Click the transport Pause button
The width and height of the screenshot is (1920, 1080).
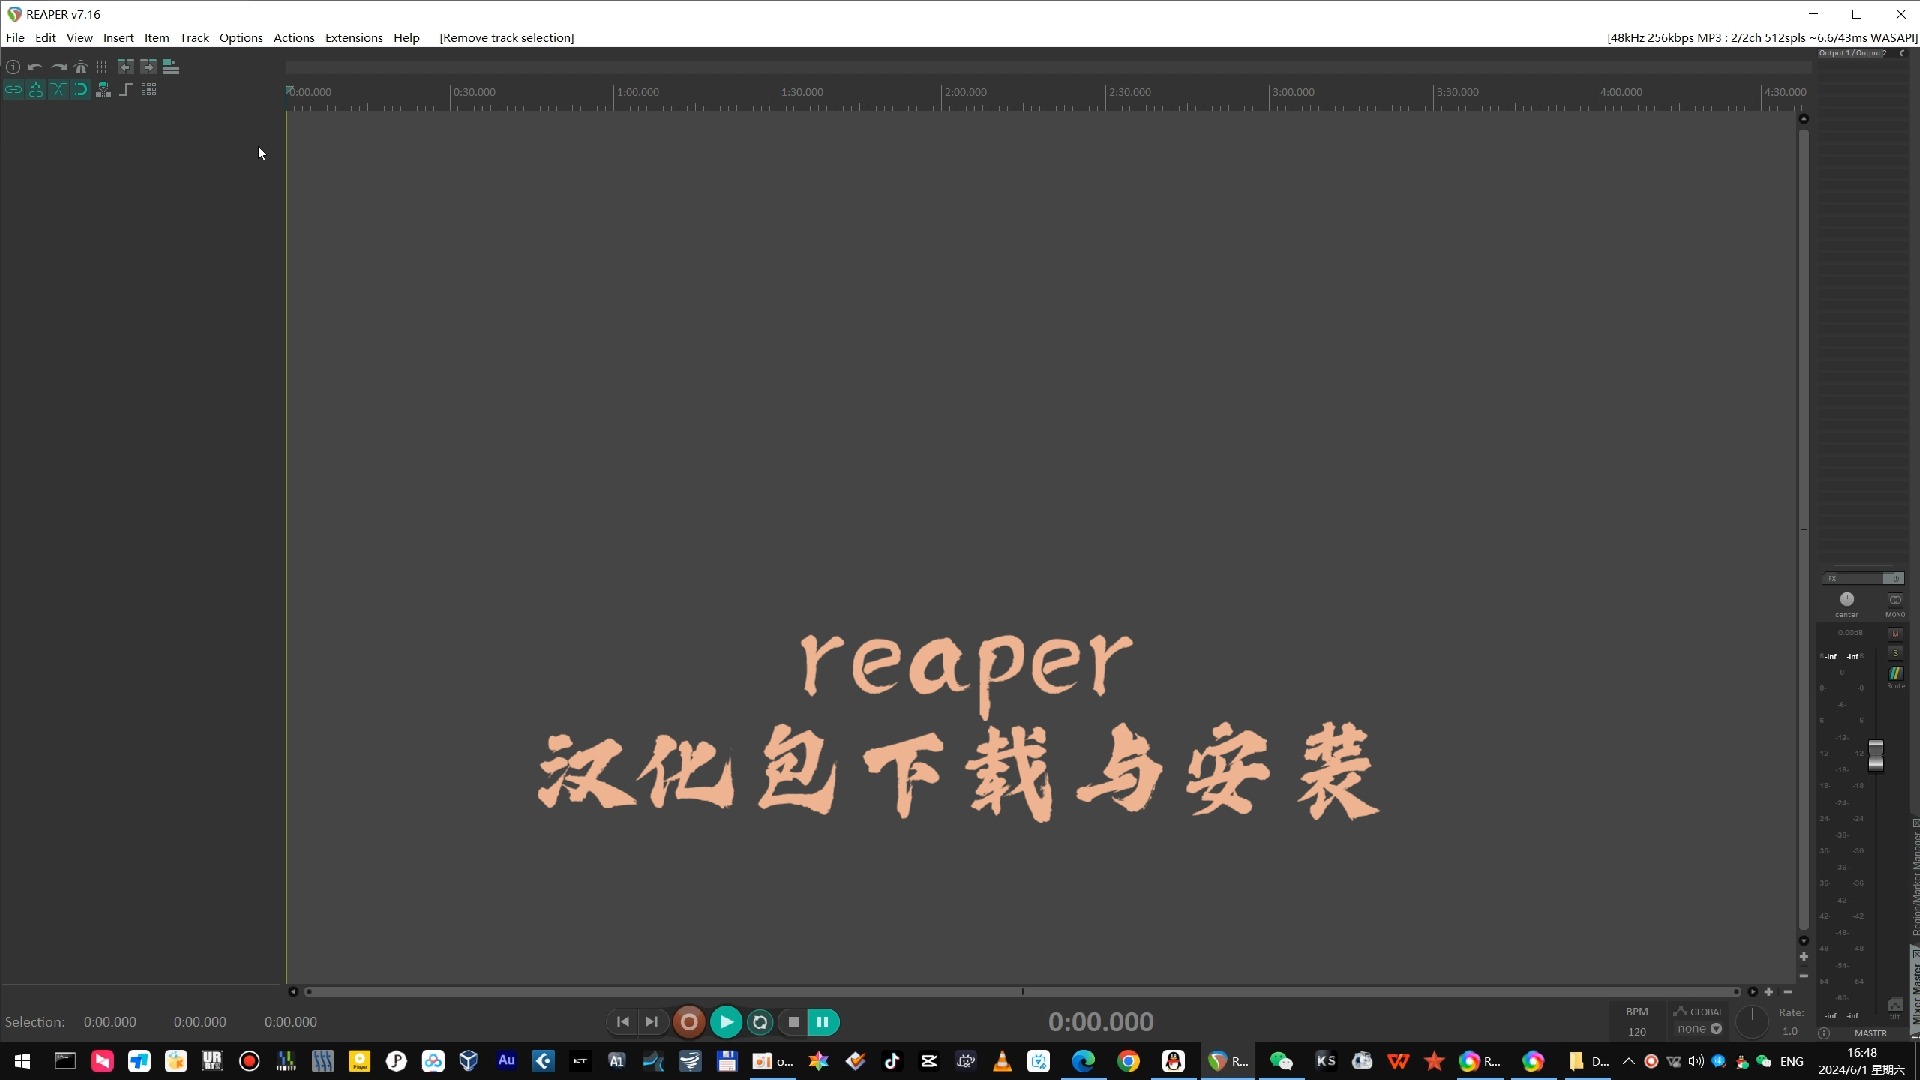pyautogui.click(x=823, y=1022)
